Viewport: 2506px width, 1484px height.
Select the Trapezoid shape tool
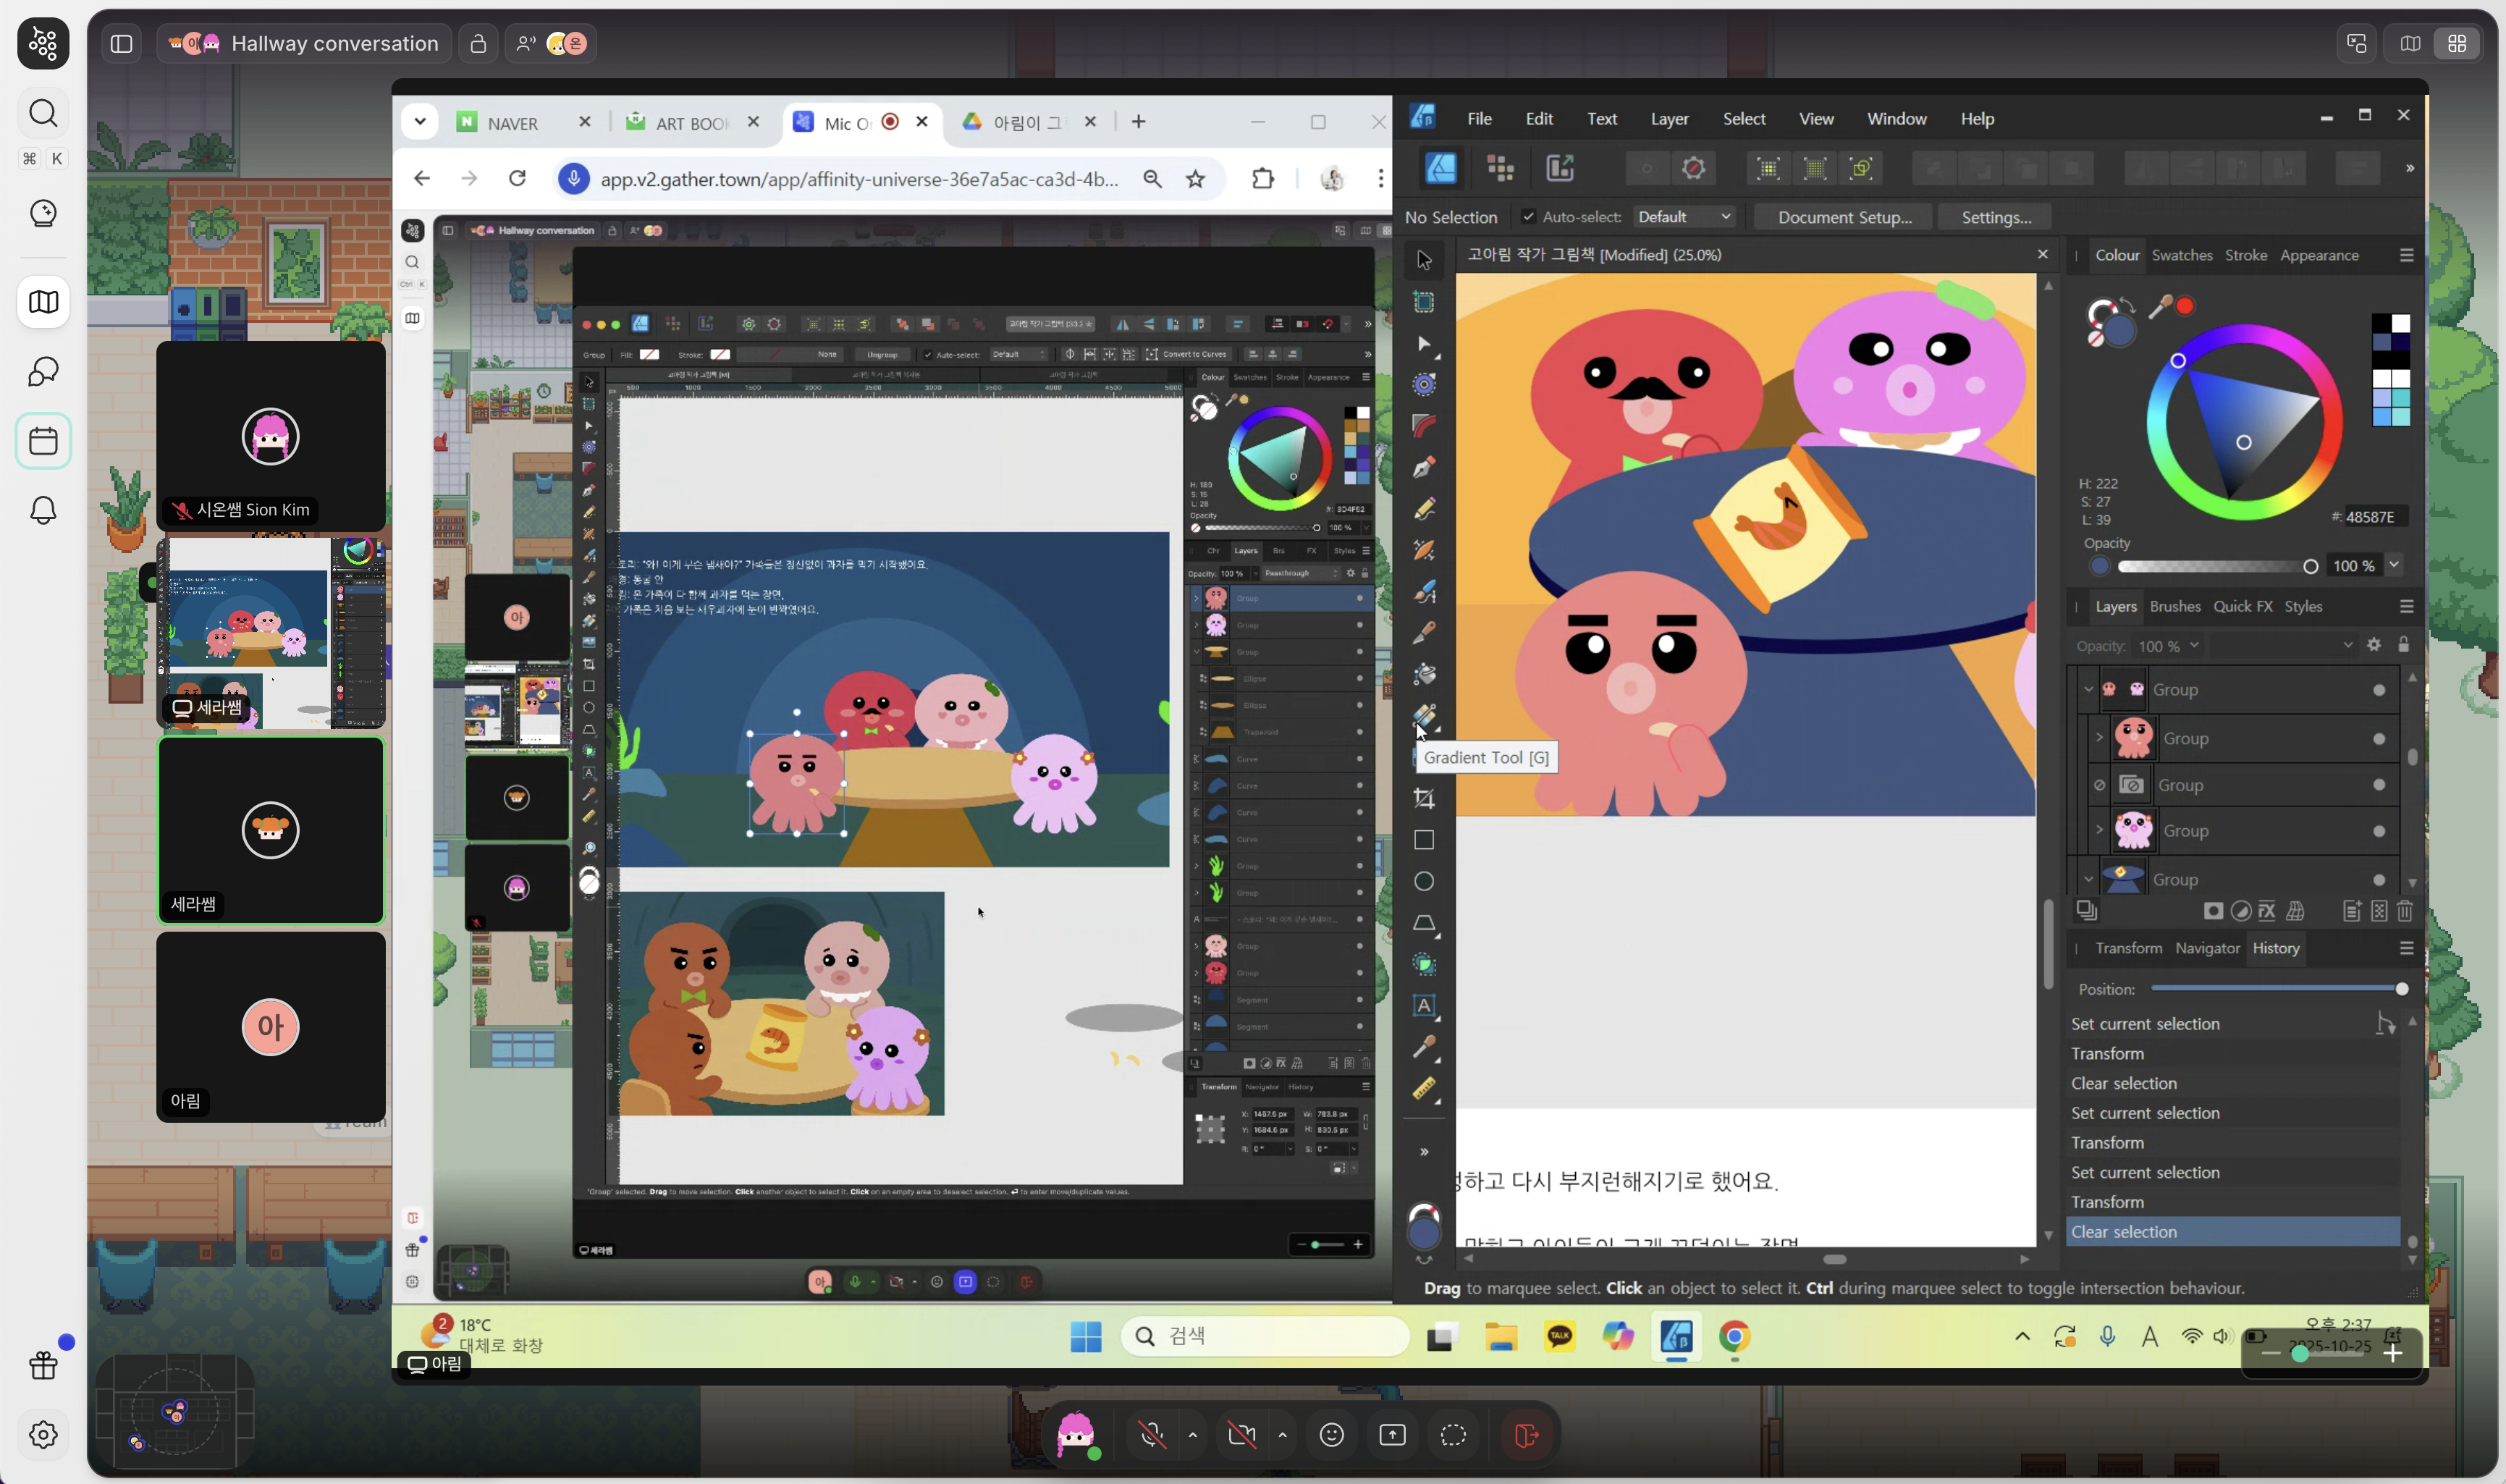click(1424, 923)
